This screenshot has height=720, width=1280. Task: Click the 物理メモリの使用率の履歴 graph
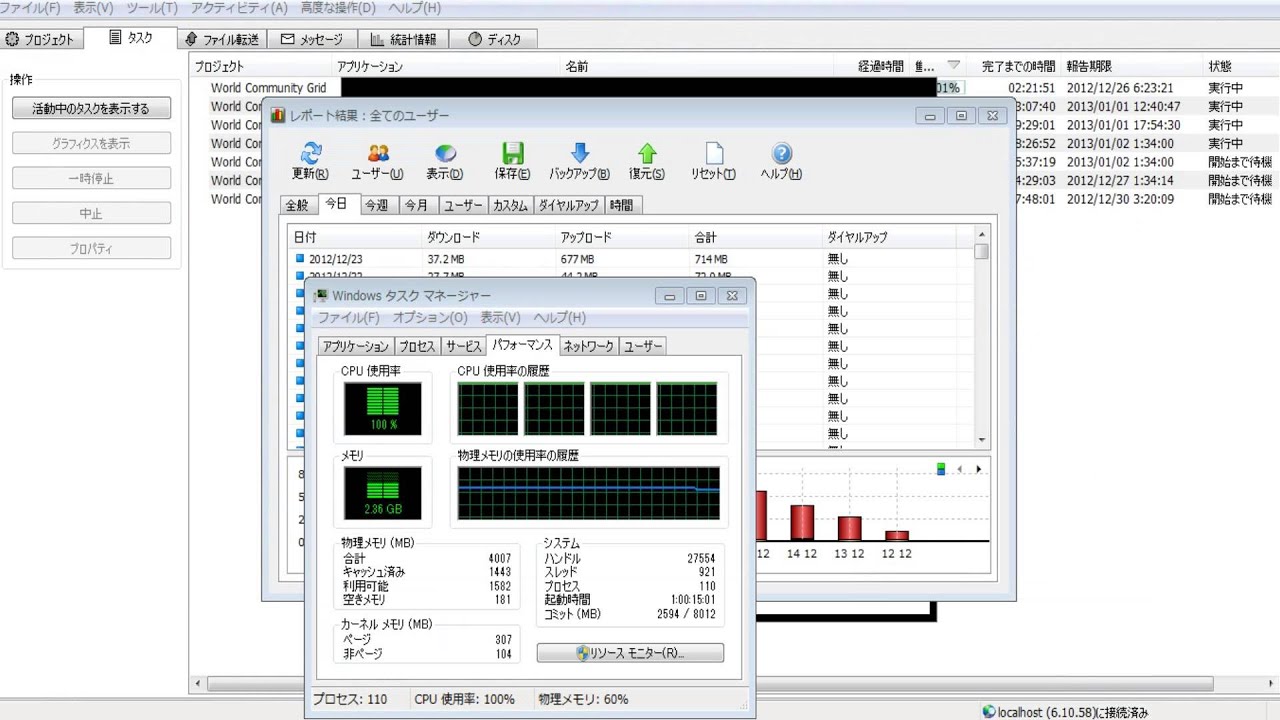(x=589, y=492)
